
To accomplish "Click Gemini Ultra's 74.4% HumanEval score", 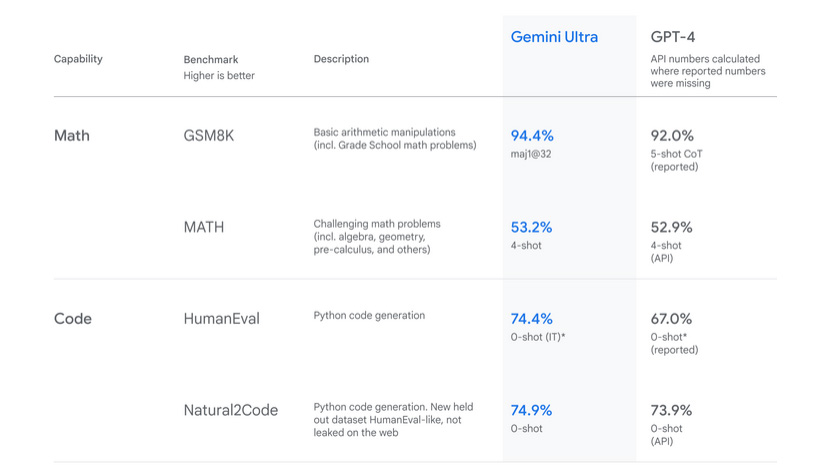I will pos(532,318).
